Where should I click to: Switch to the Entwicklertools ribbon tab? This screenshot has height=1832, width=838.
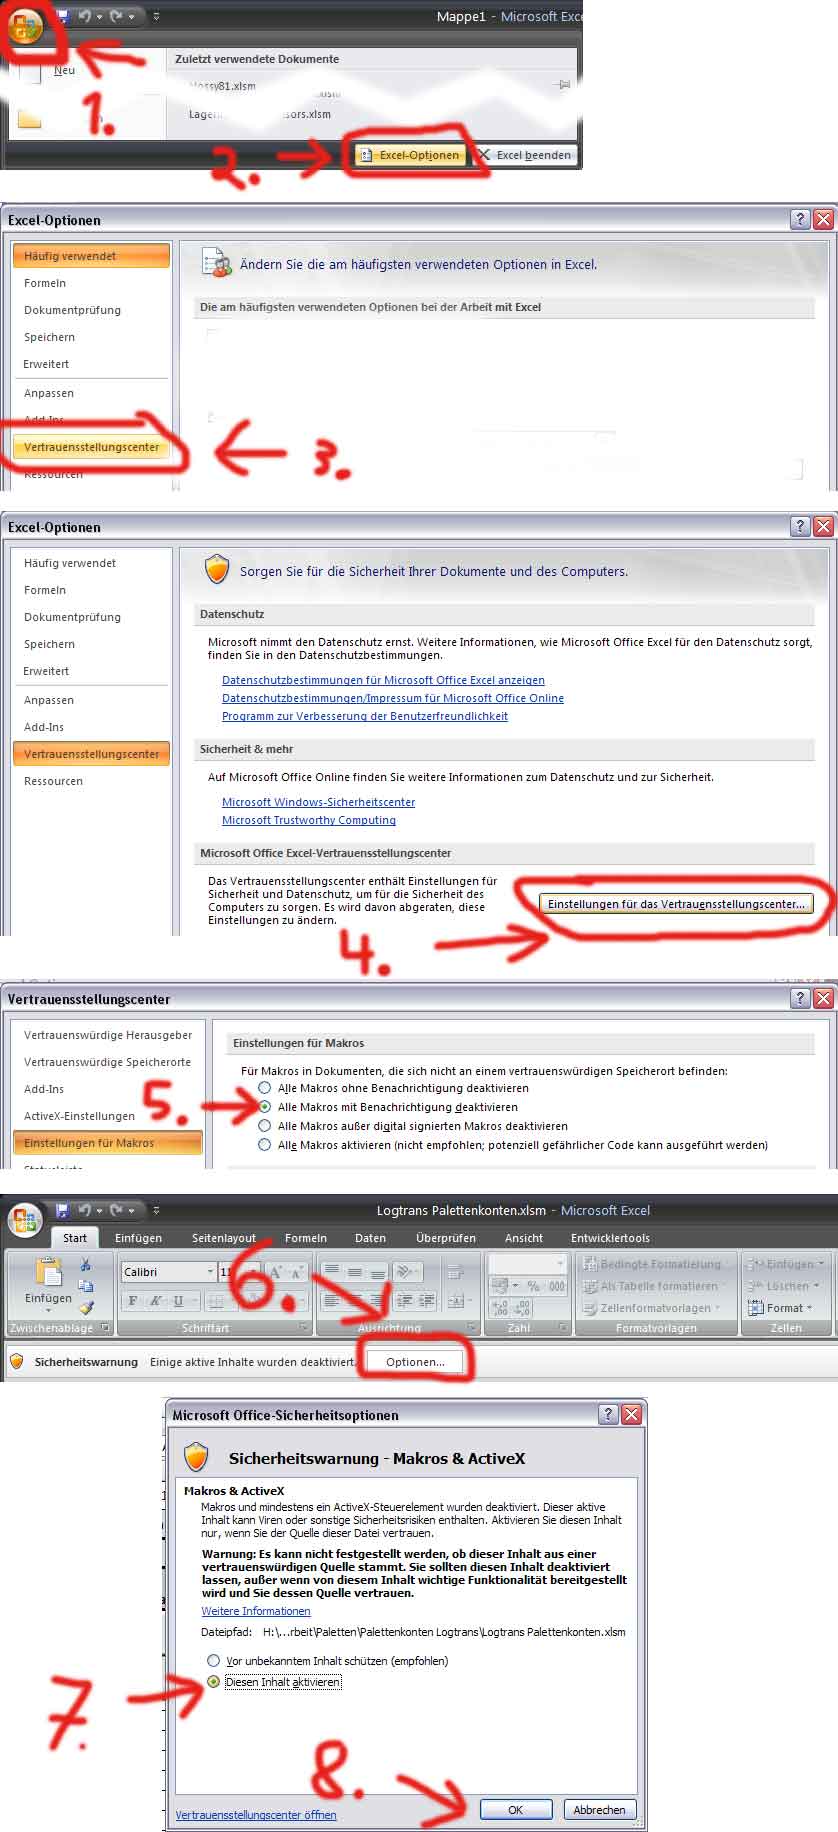click(610, 1238)
